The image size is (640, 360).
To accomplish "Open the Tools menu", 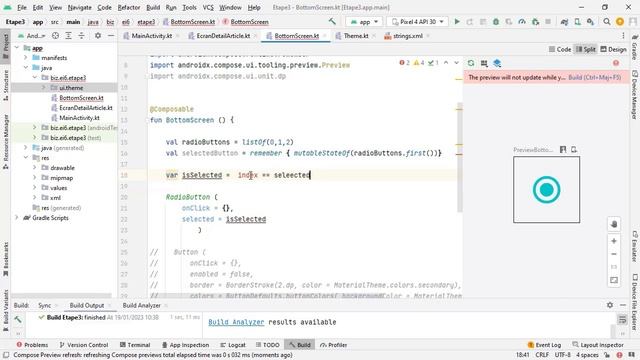I will point(189,7).
